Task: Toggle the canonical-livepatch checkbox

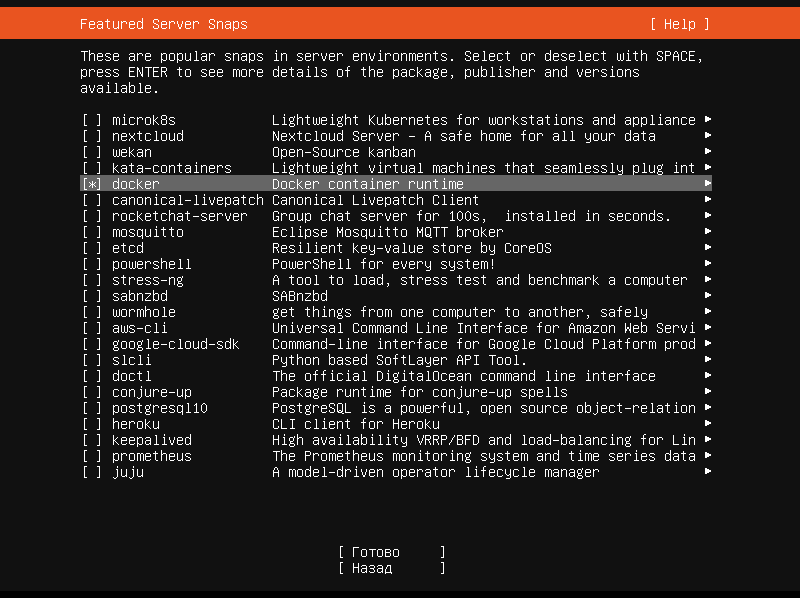Action: 92,200
